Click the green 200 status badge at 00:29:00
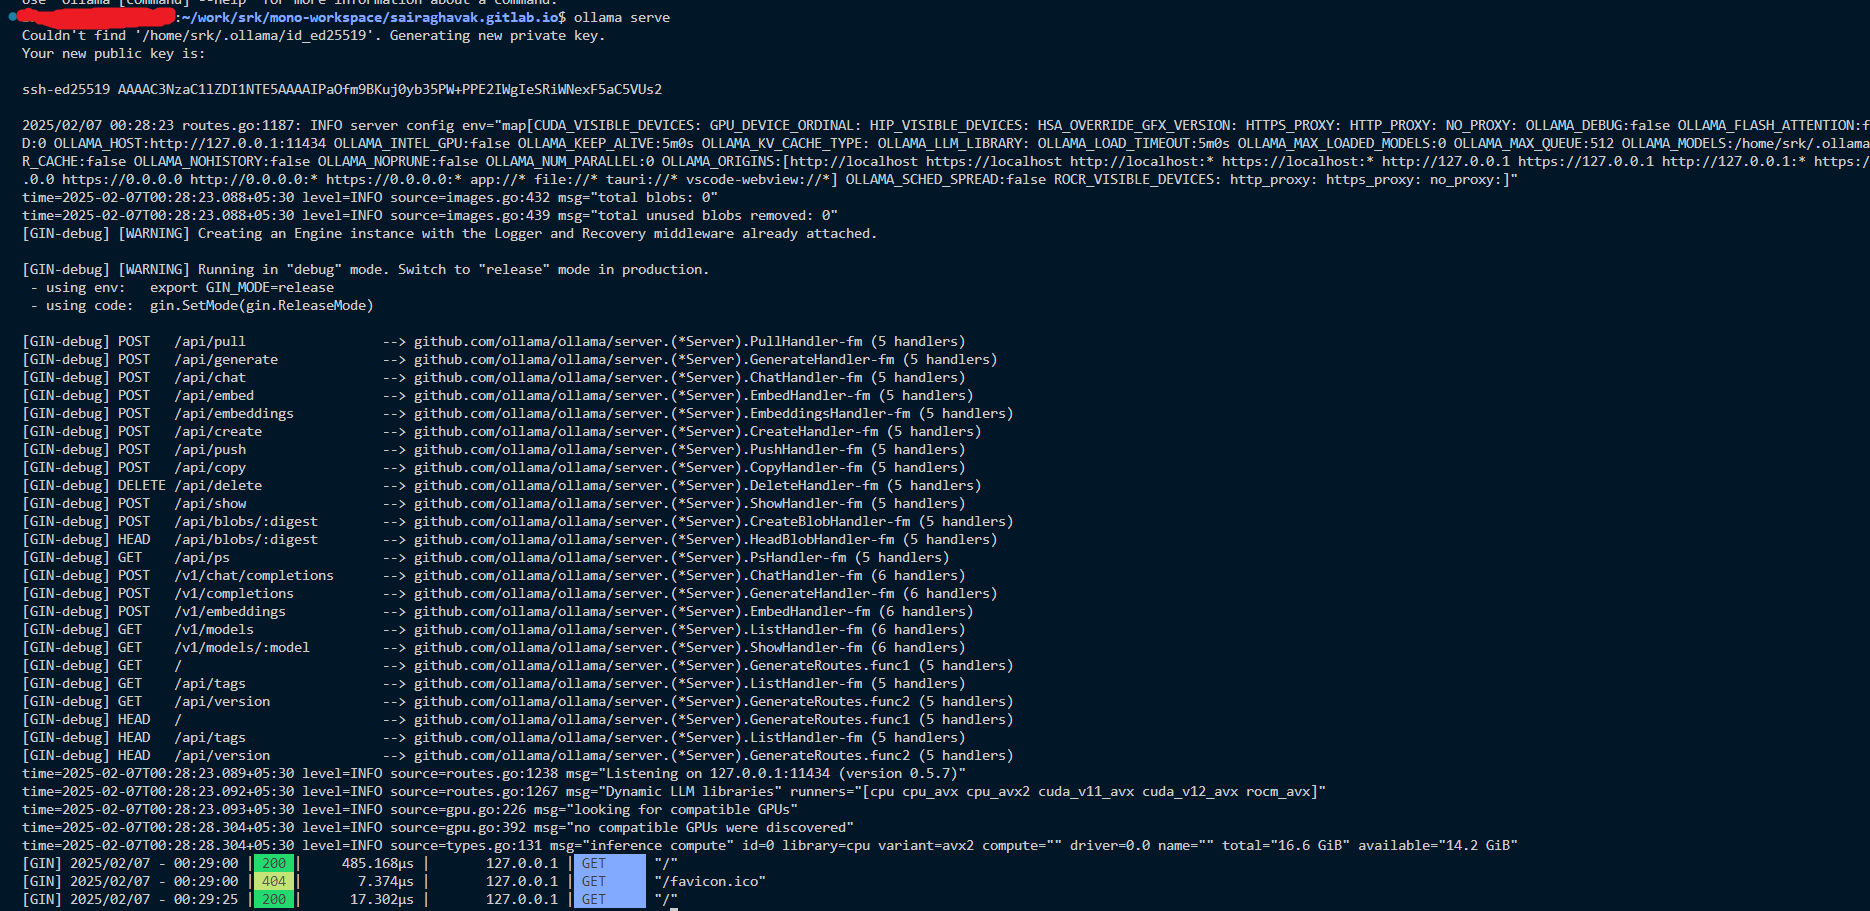 coord(274,863)
